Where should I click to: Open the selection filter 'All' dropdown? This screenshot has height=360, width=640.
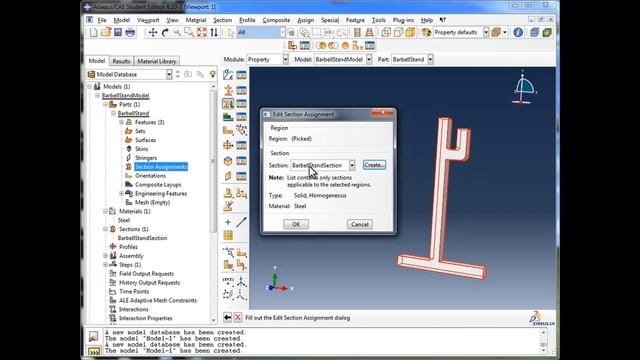coord(282,32)
